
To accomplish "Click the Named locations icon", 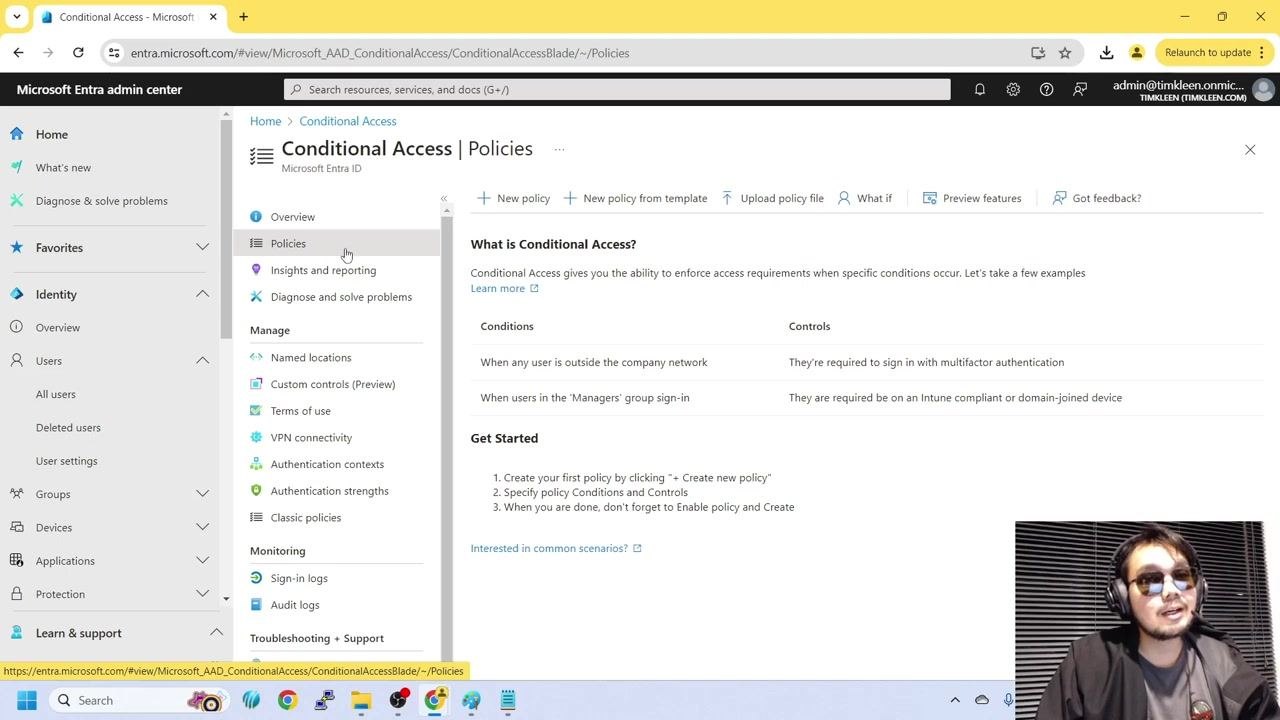I will 256,357.
